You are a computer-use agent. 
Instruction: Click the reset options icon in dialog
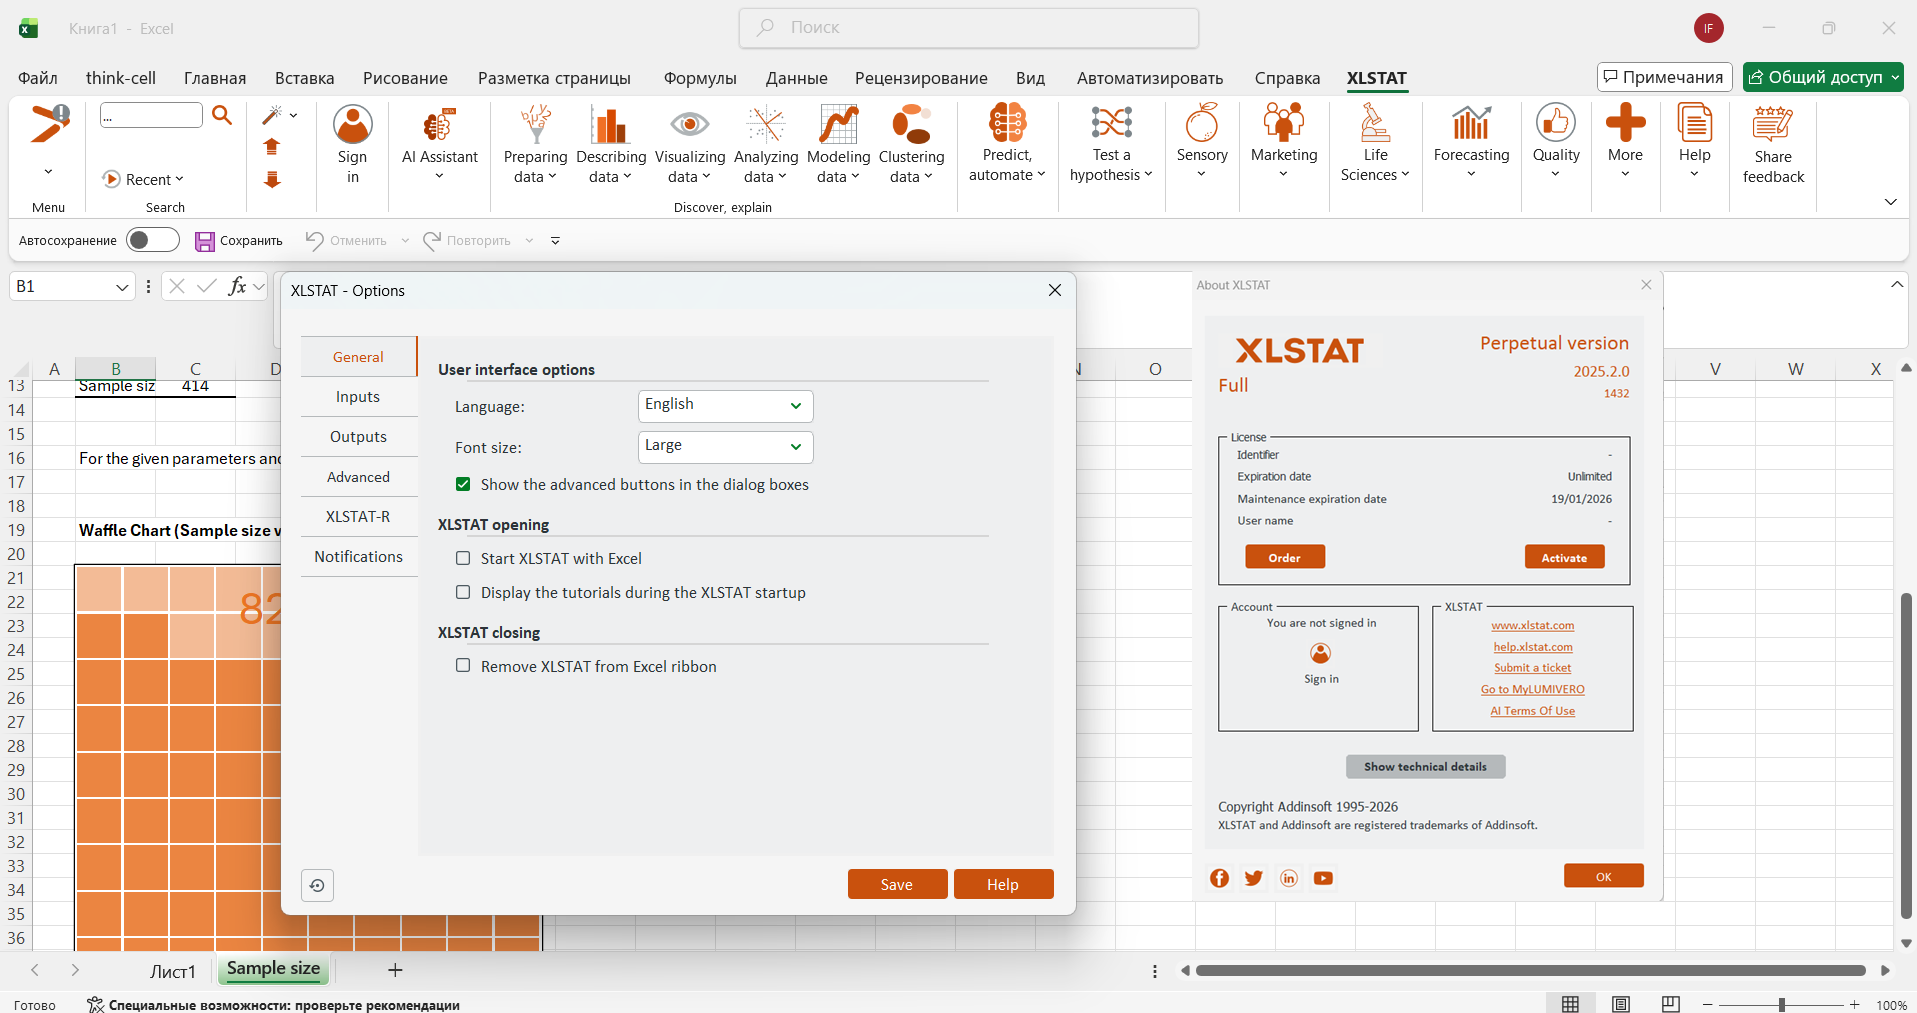317,885
